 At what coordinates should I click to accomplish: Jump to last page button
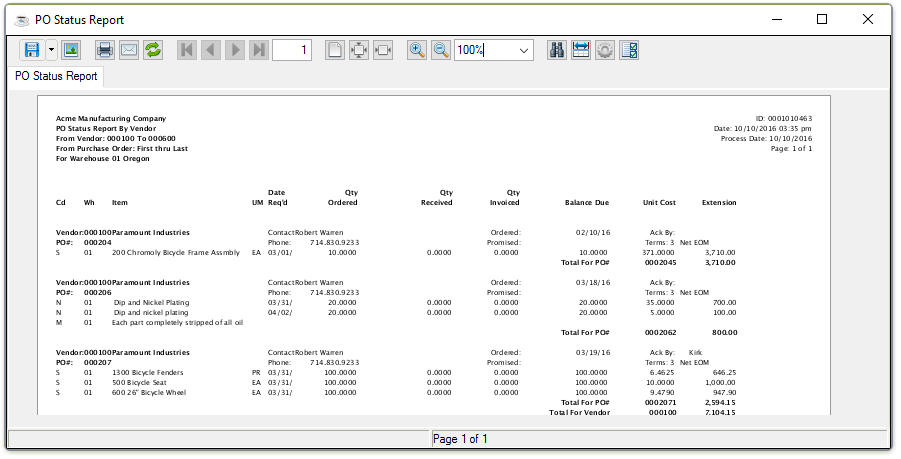tap(259, 50)
